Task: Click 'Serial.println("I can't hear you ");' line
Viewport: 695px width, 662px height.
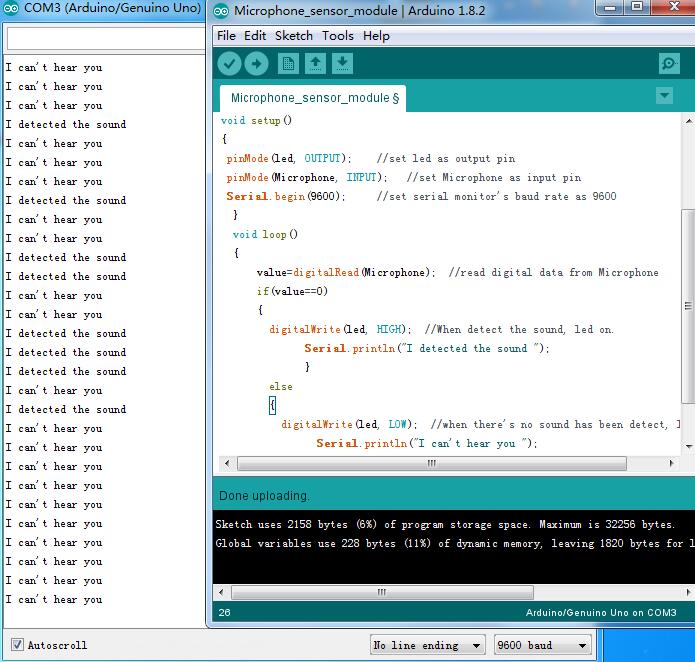Action: pyautogui.click(x=427, y=444)
